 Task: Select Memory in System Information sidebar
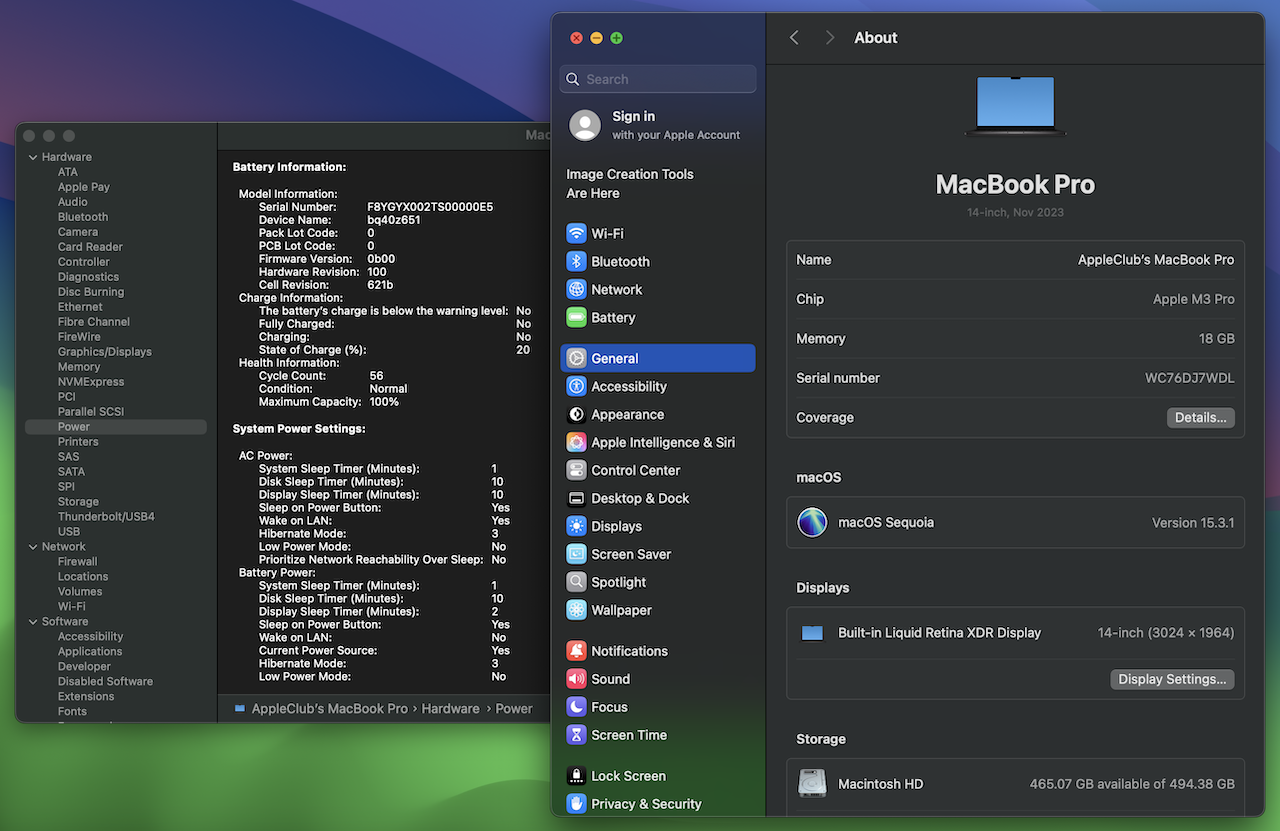79,367
